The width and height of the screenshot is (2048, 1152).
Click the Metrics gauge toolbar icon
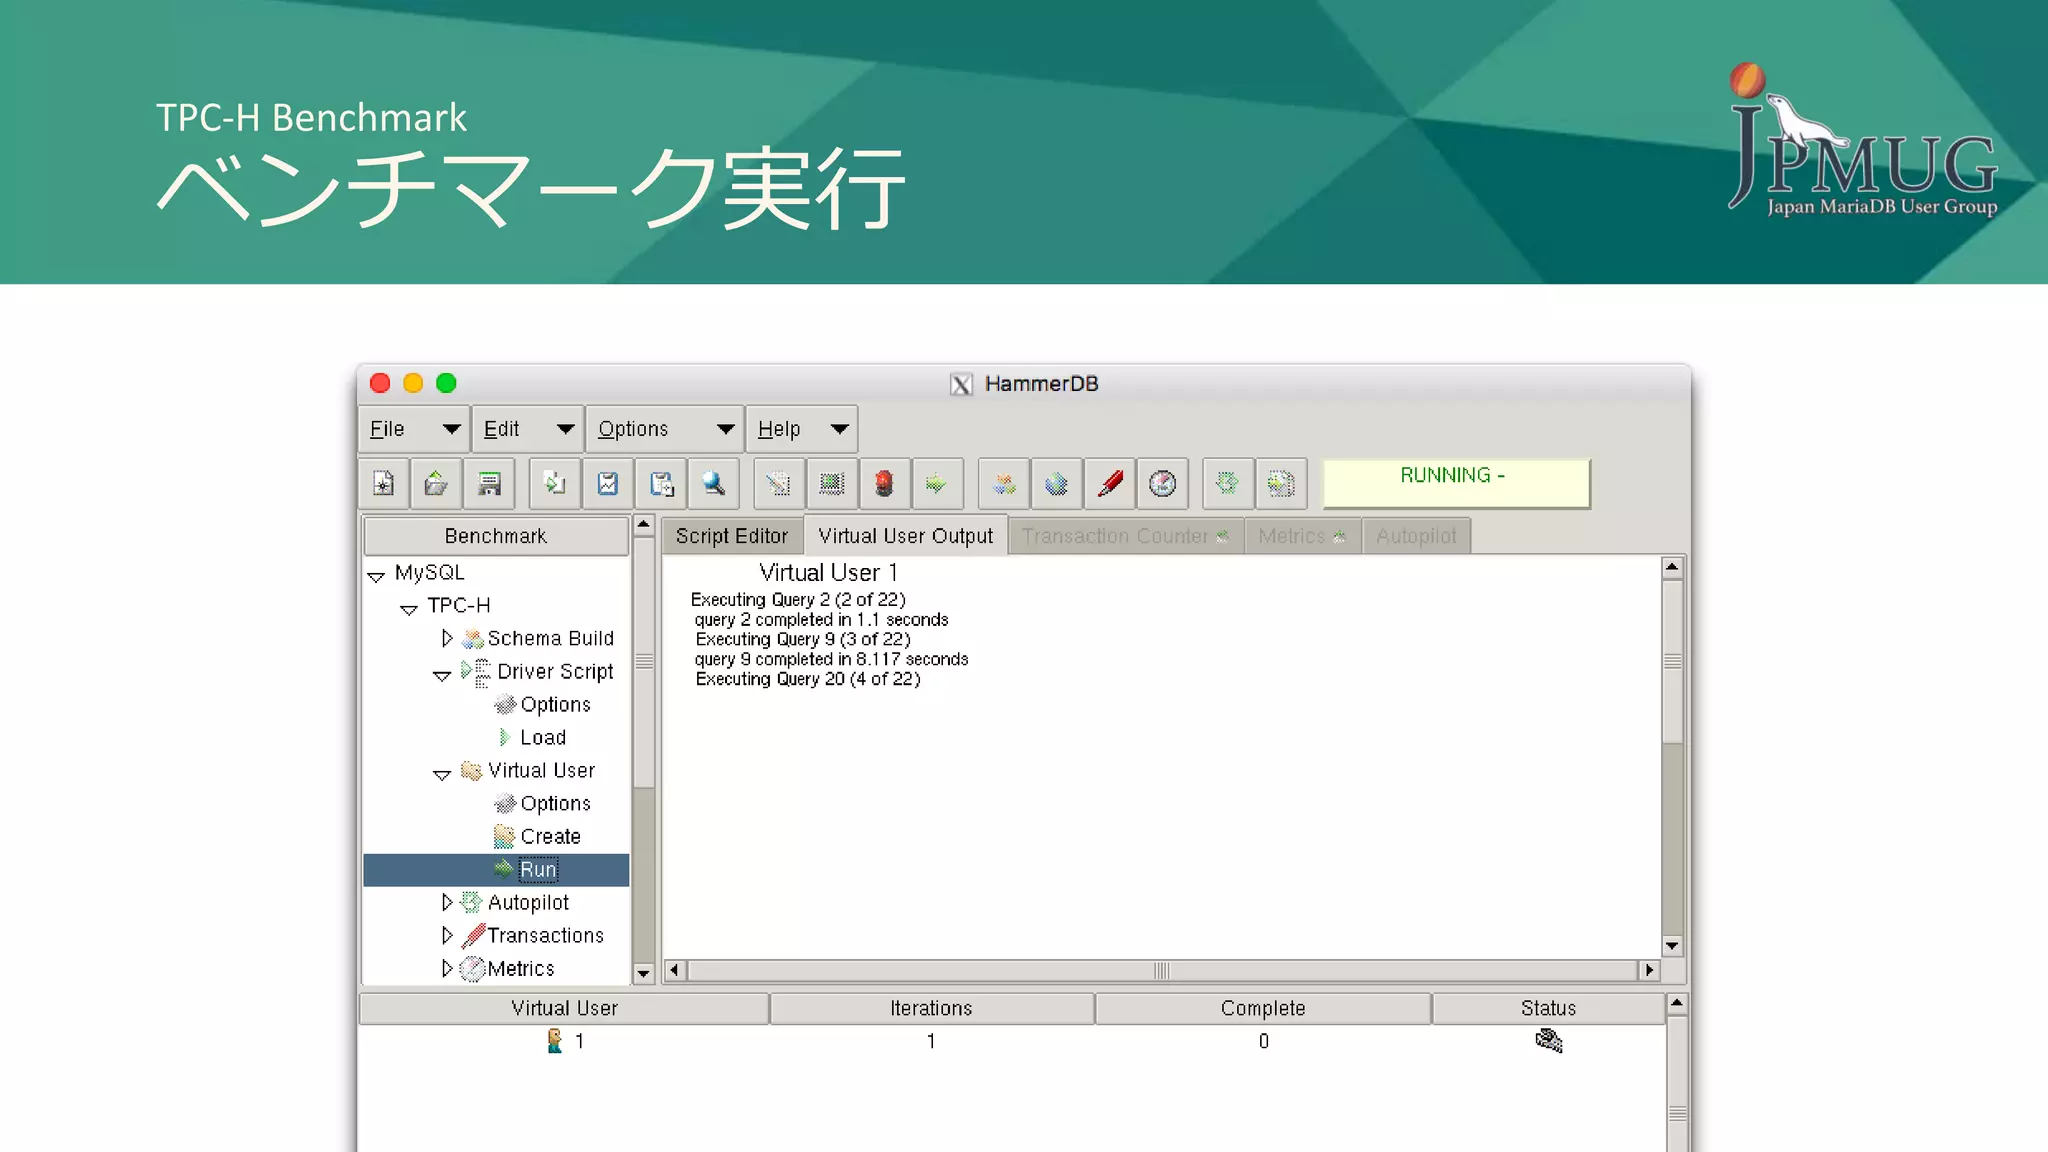pyautogui.click(x=1163, y=484)
